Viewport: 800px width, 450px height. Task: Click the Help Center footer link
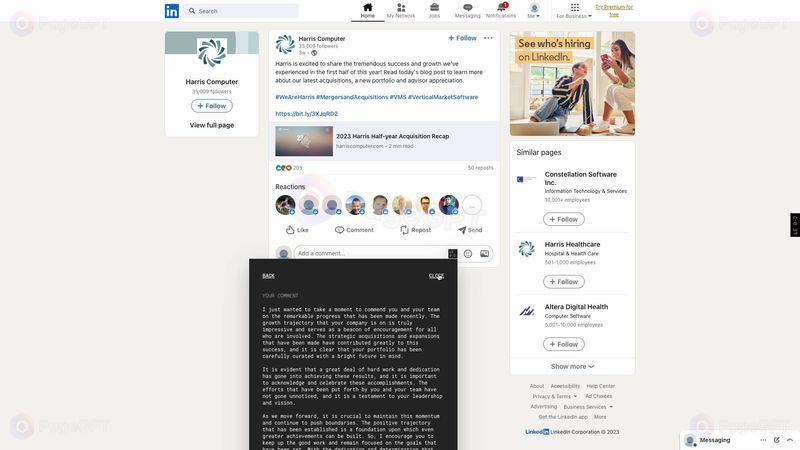tap(601, 386)
